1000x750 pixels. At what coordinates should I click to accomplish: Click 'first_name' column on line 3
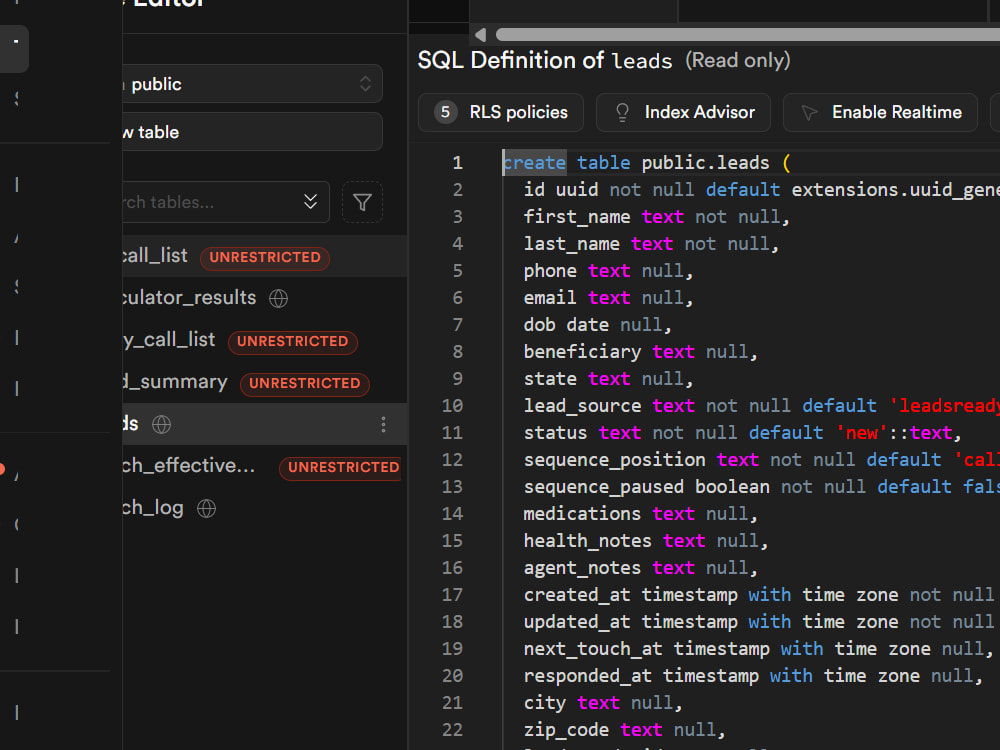pyautogui.click(x=577, y=217)
